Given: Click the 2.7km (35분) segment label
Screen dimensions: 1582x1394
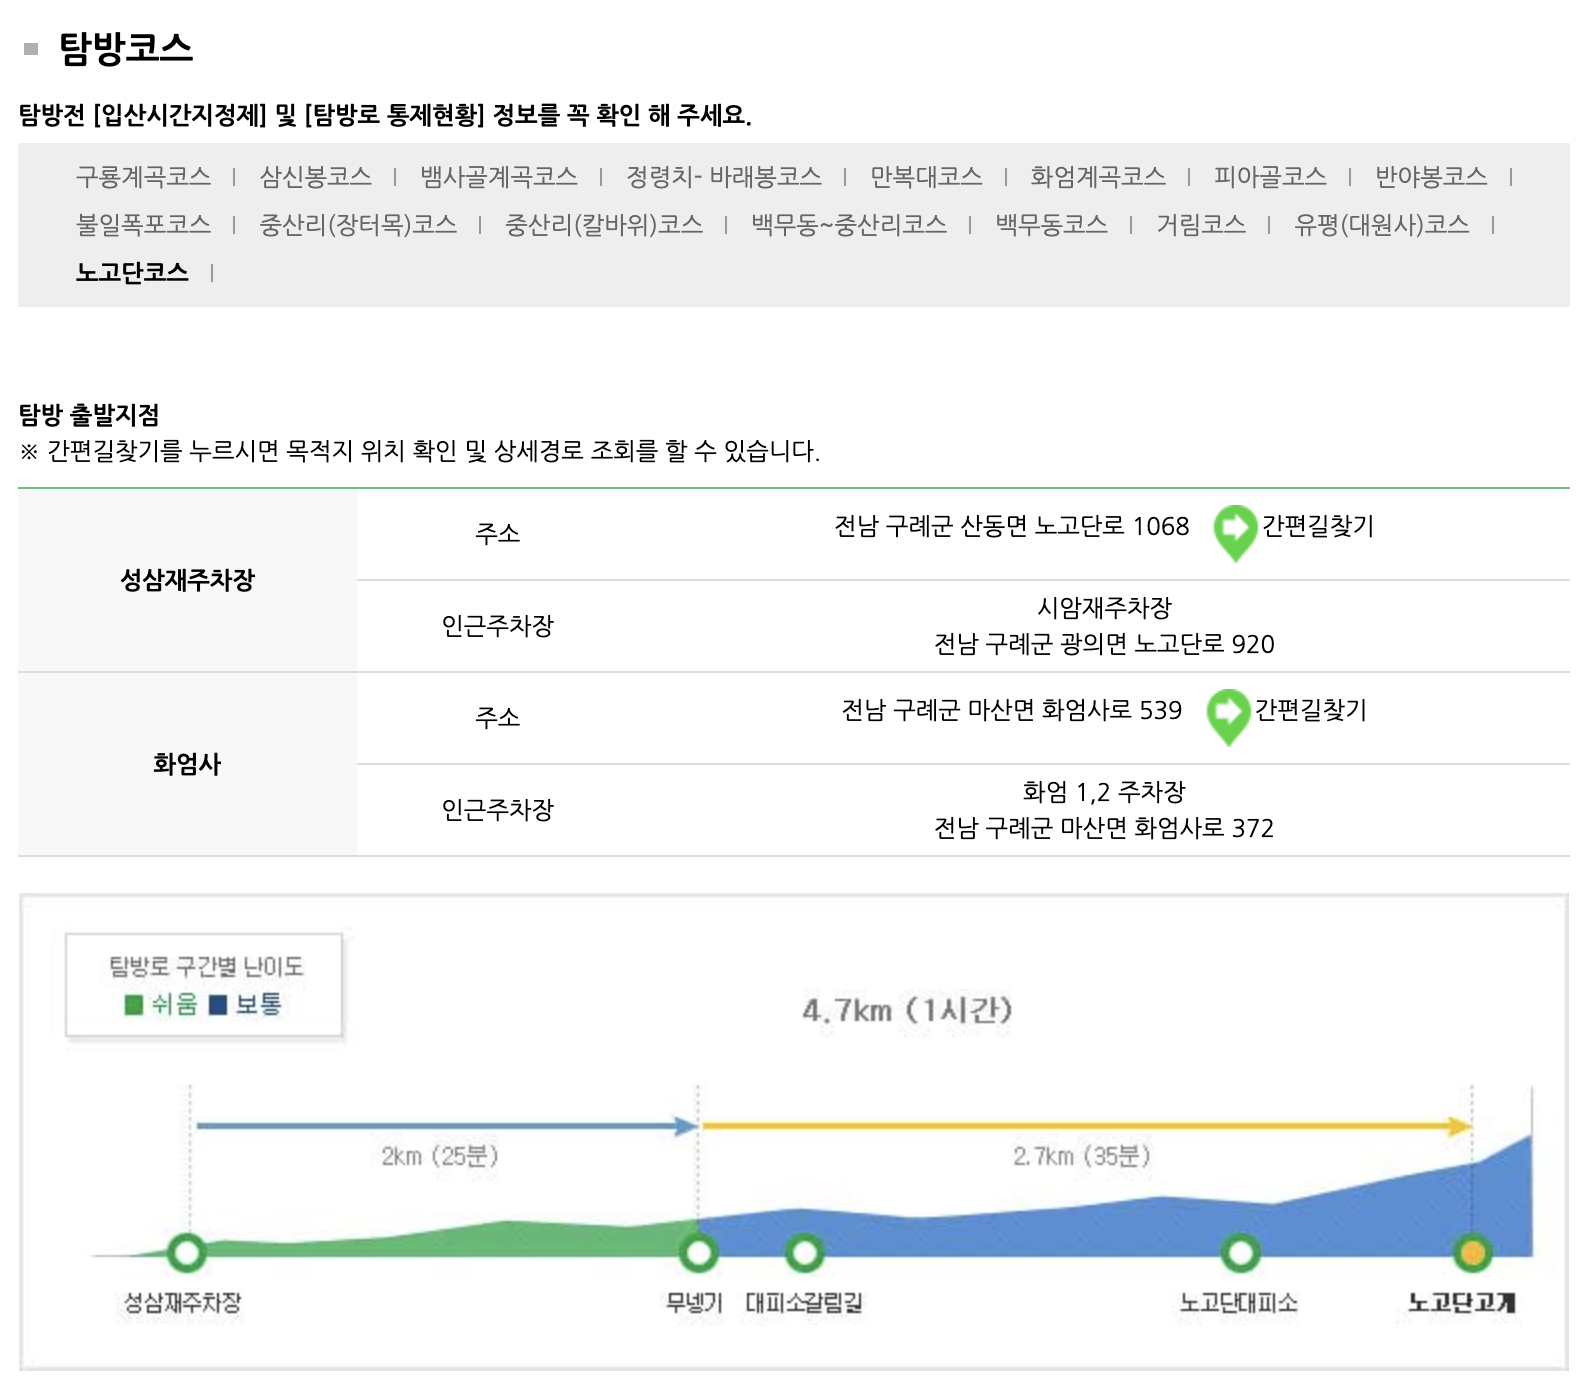Looking at the screenshot, I should click(1082, 1156).
